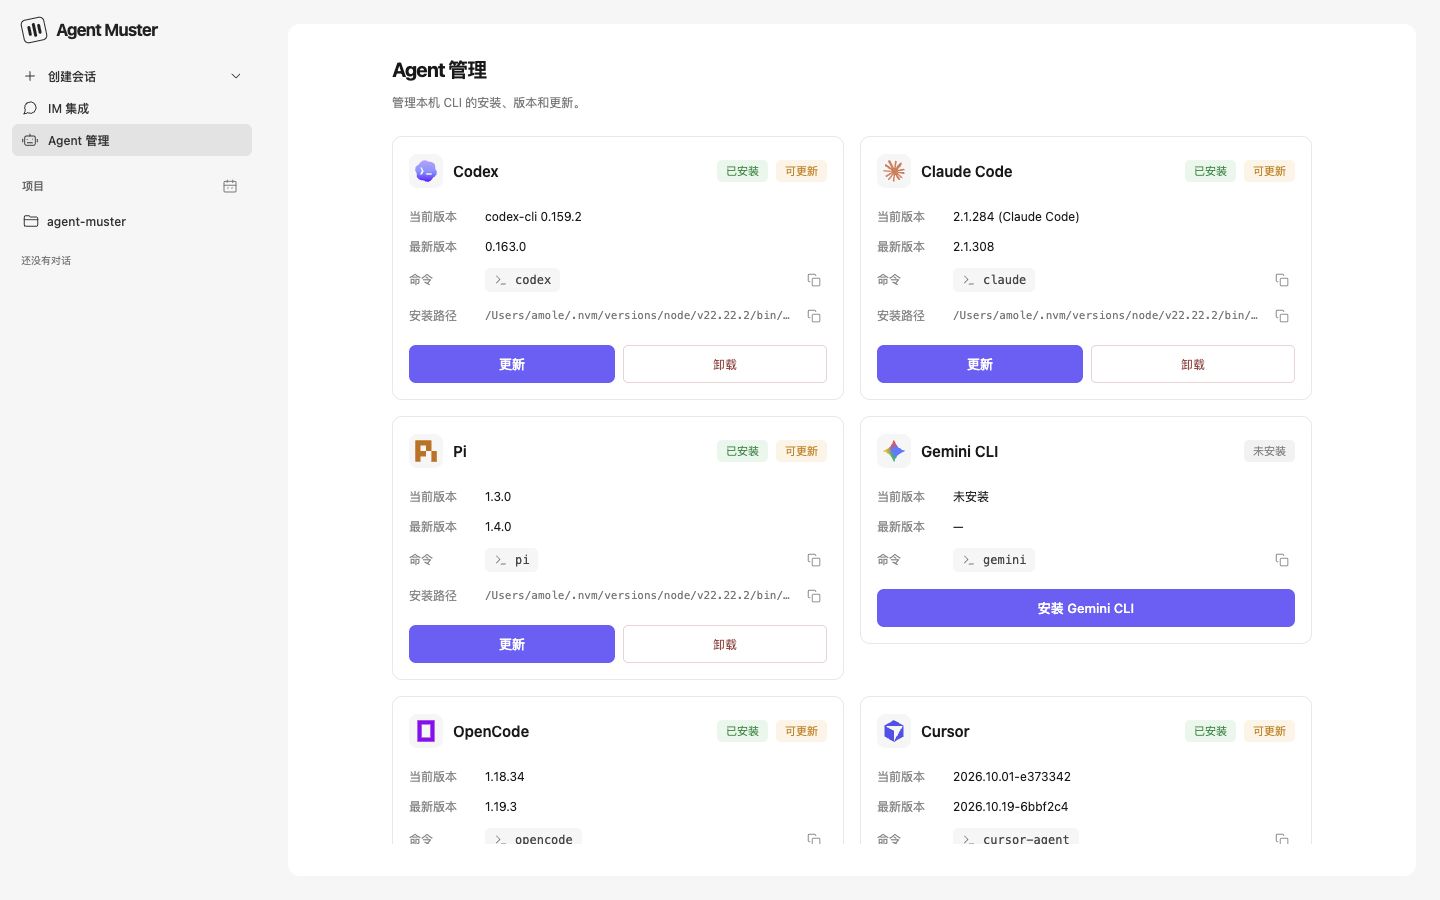This screenshot has width=1440, height=900.
Task: Copy Pi install path
Action: pyautogui.click(x=814, y=596)
